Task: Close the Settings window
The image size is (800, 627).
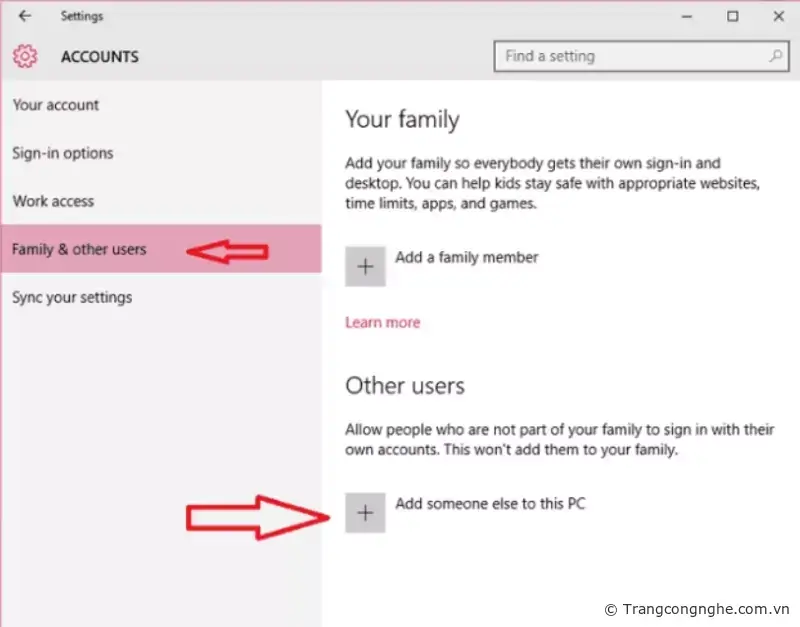Action: [779, 16]
